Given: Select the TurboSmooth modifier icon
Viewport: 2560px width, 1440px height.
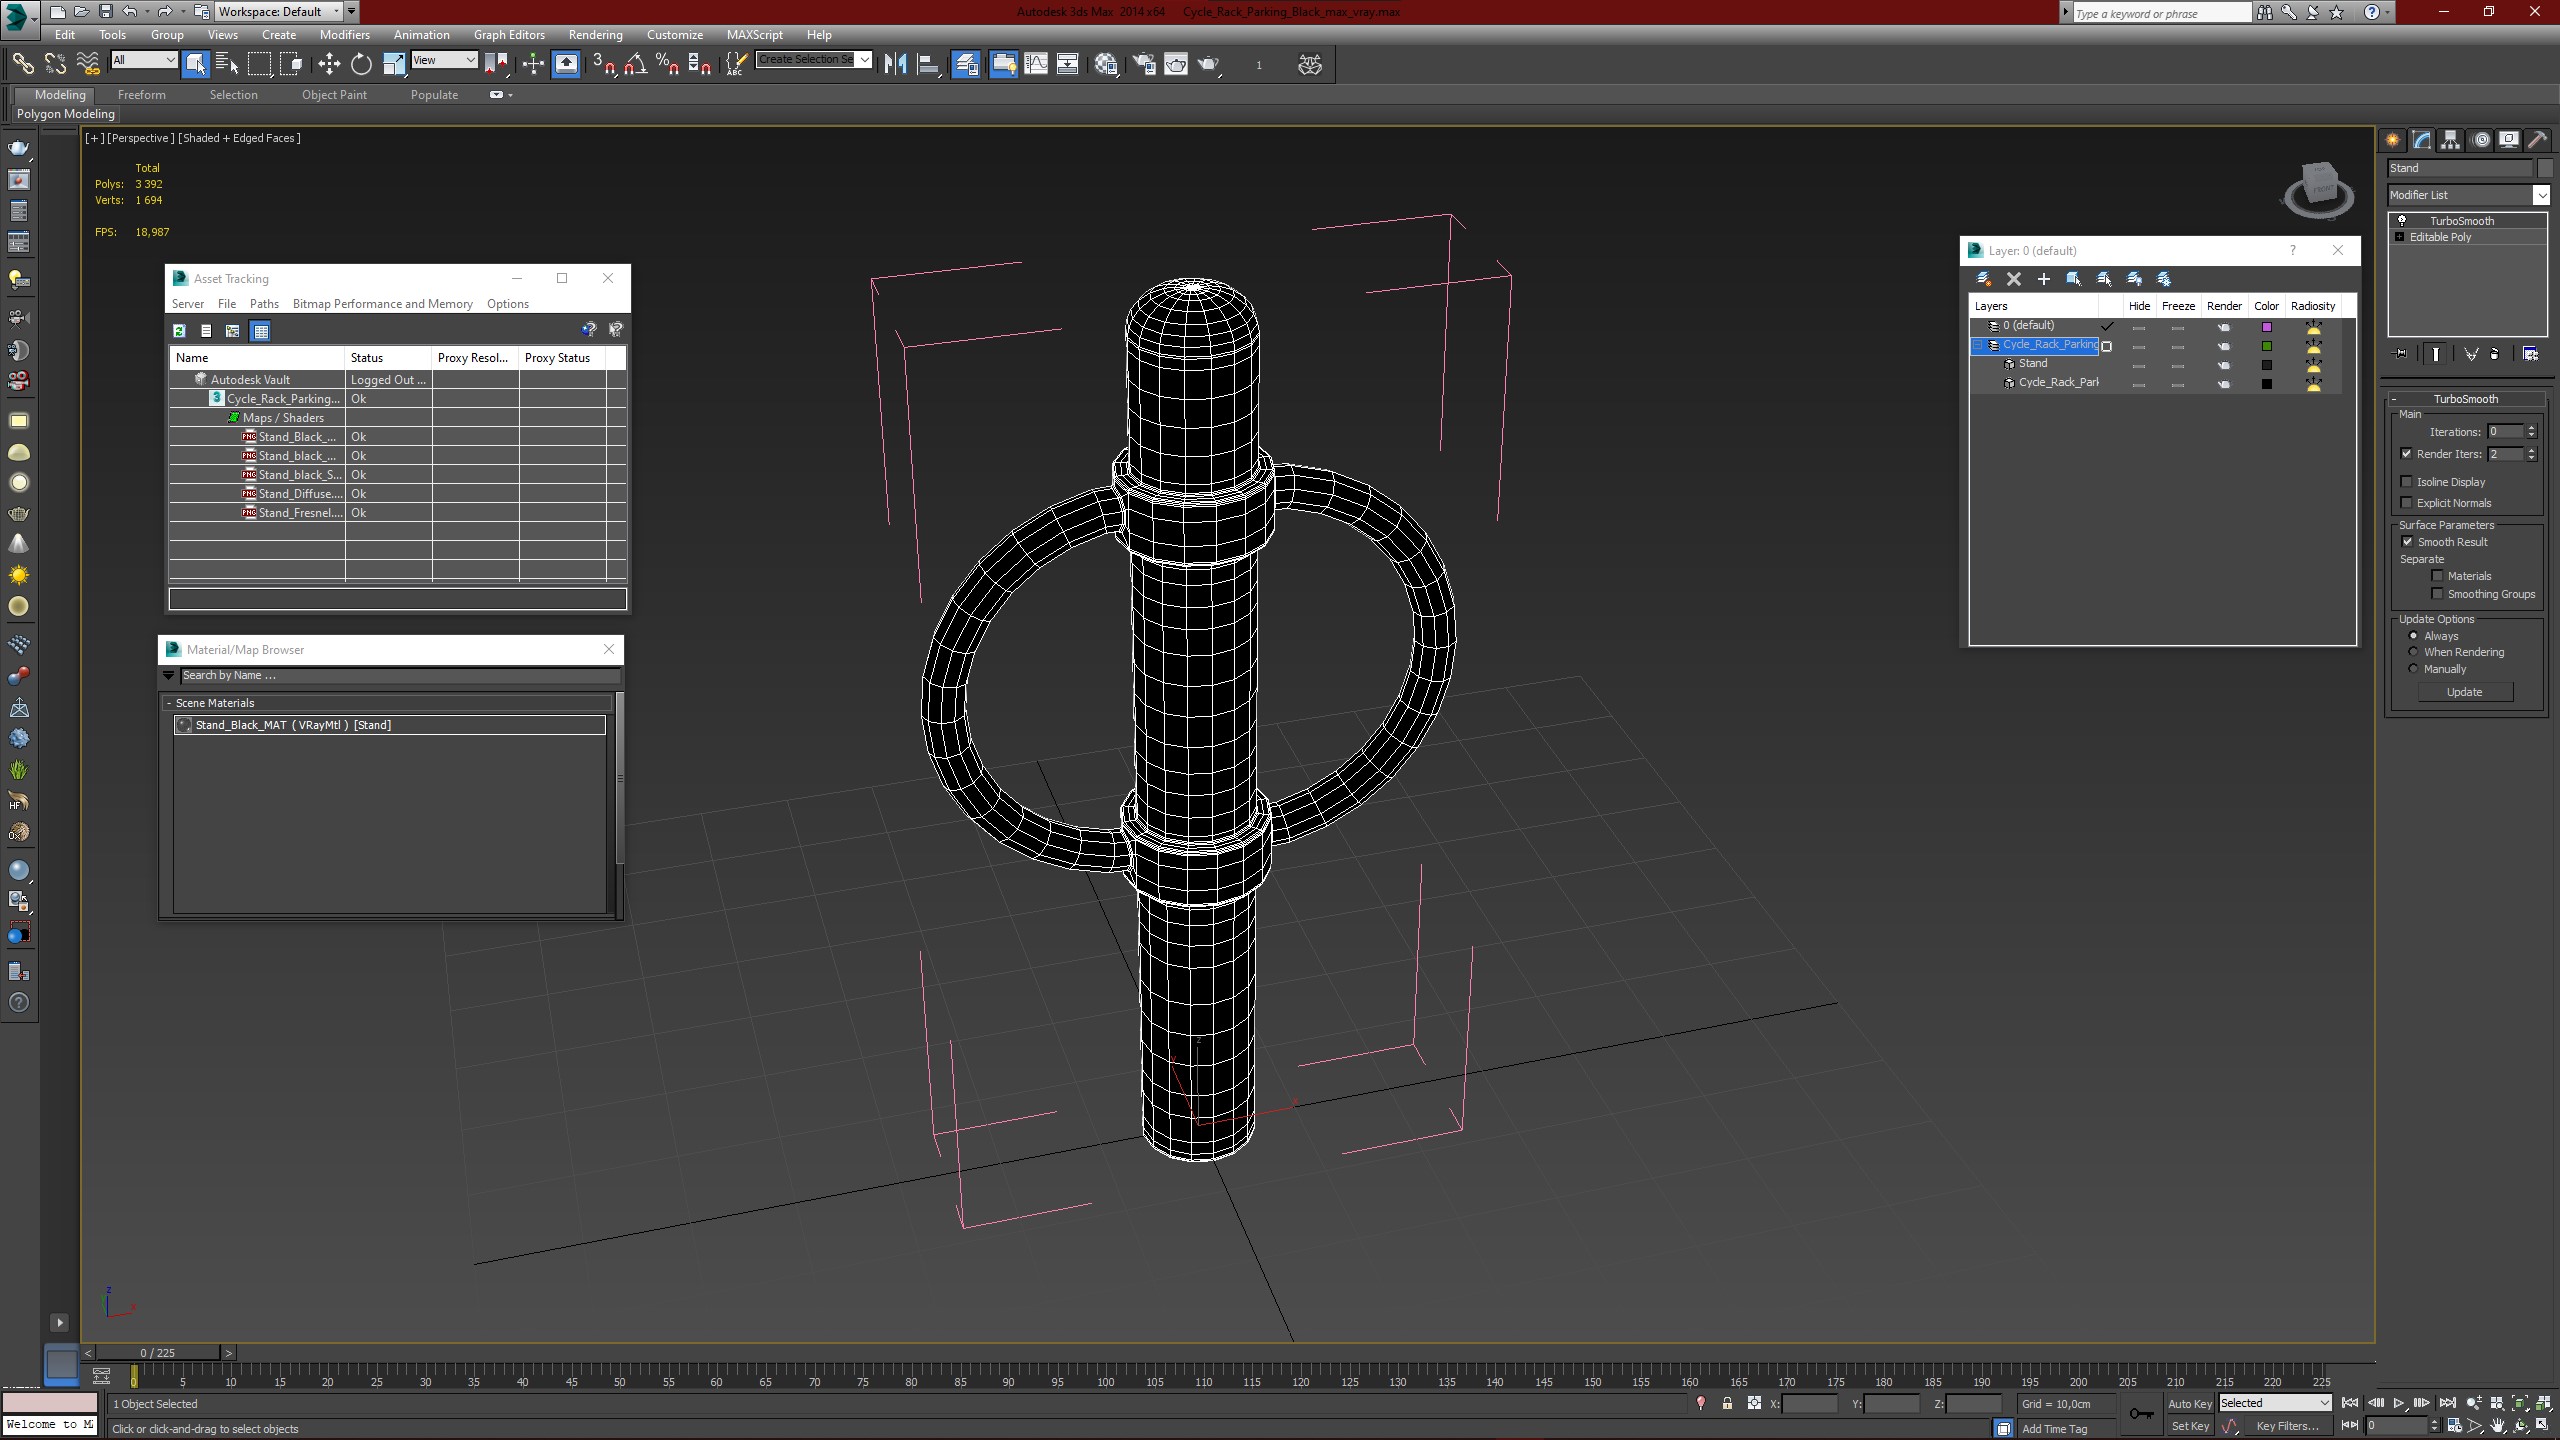Looking at the screenshot, I should click(x=2402, y=220).
